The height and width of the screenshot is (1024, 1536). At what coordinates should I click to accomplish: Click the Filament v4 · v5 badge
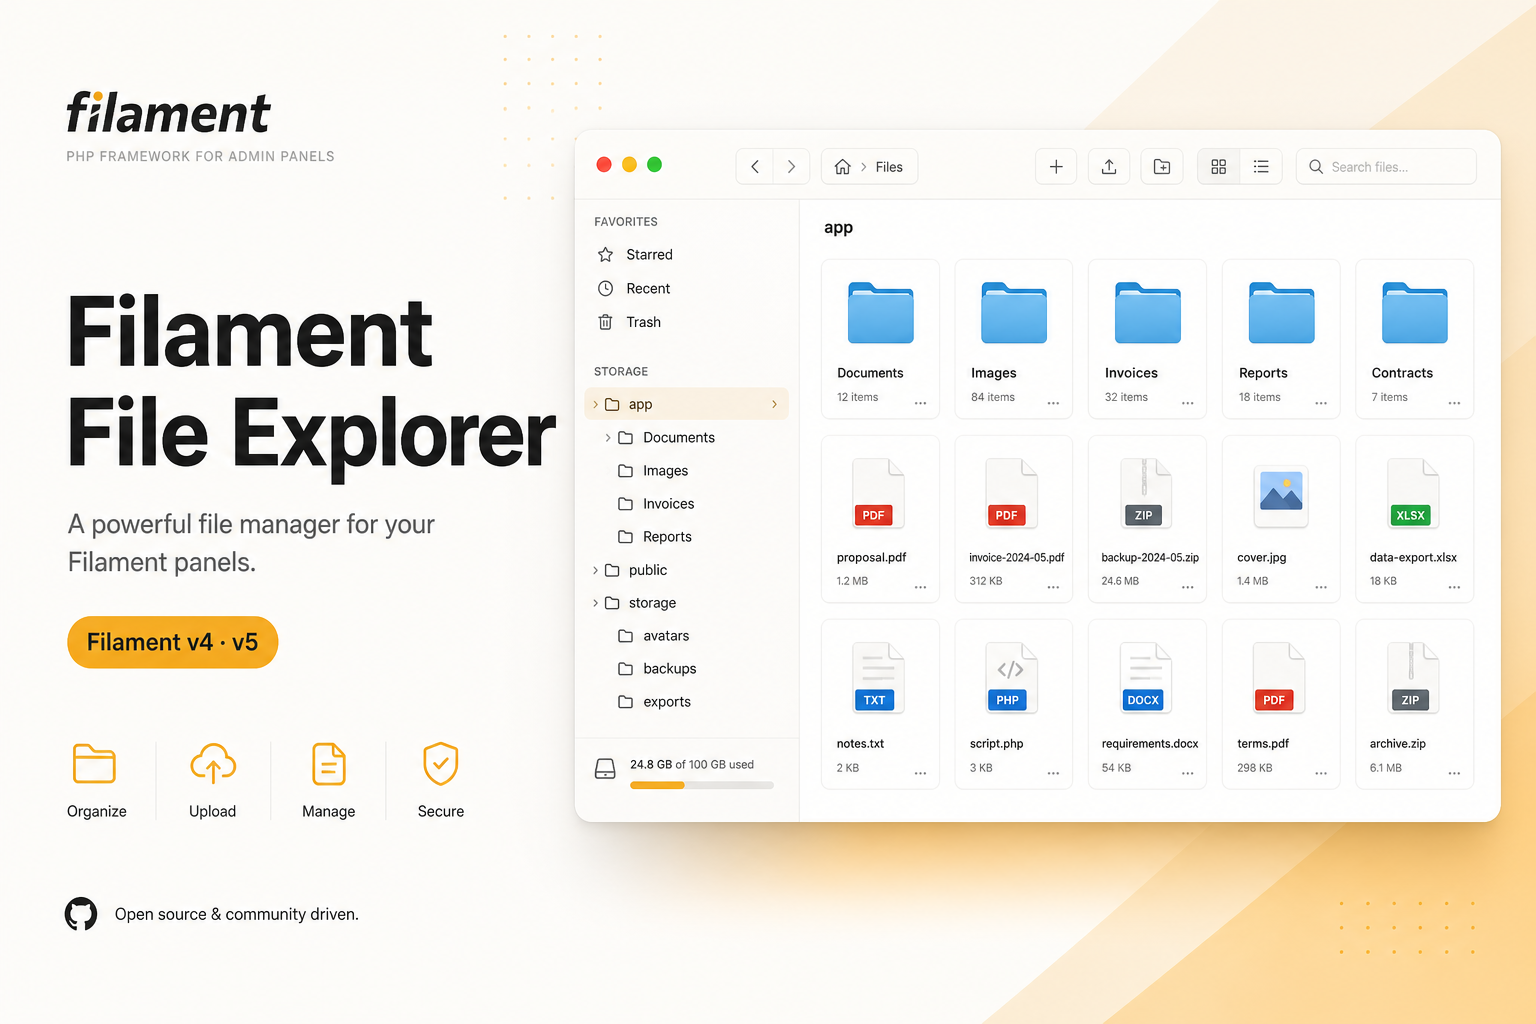(x=173, y=642)
